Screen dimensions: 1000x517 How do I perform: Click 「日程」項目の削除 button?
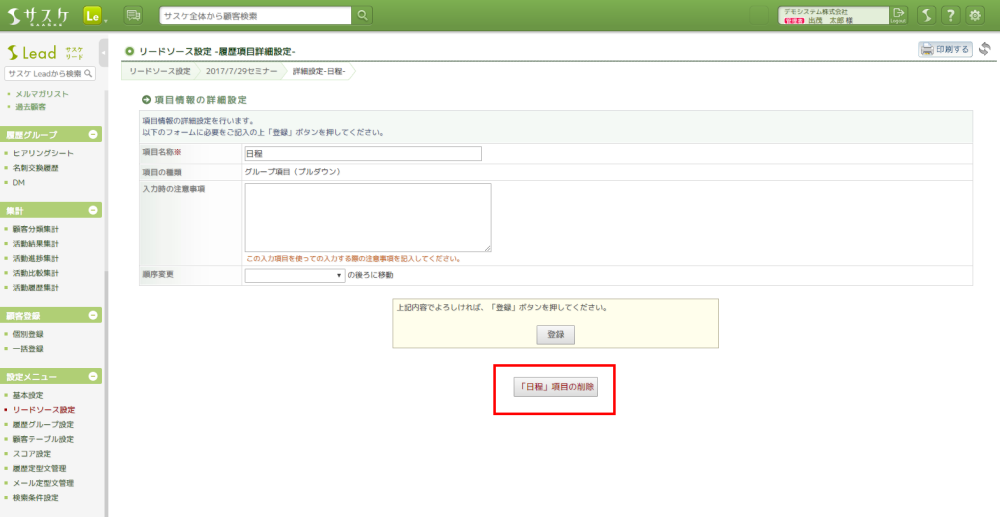[555, 387]
